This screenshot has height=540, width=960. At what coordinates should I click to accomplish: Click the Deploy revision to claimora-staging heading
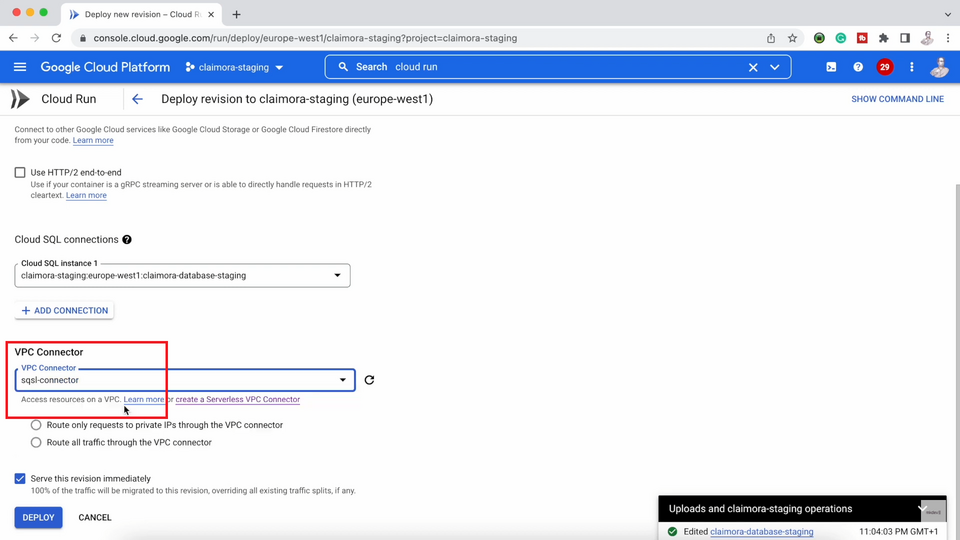coord(297,99)
